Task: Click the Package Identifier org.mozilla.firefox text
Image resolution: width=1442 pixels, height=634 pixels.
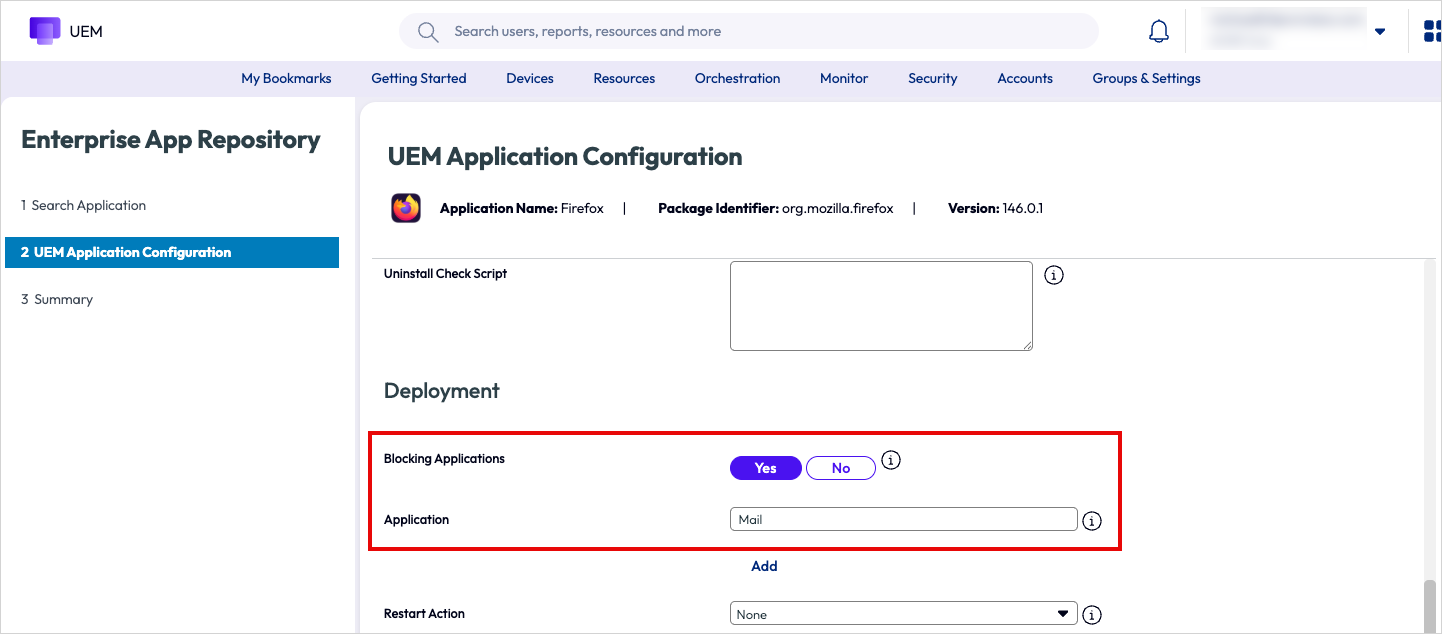Action: 776,209
